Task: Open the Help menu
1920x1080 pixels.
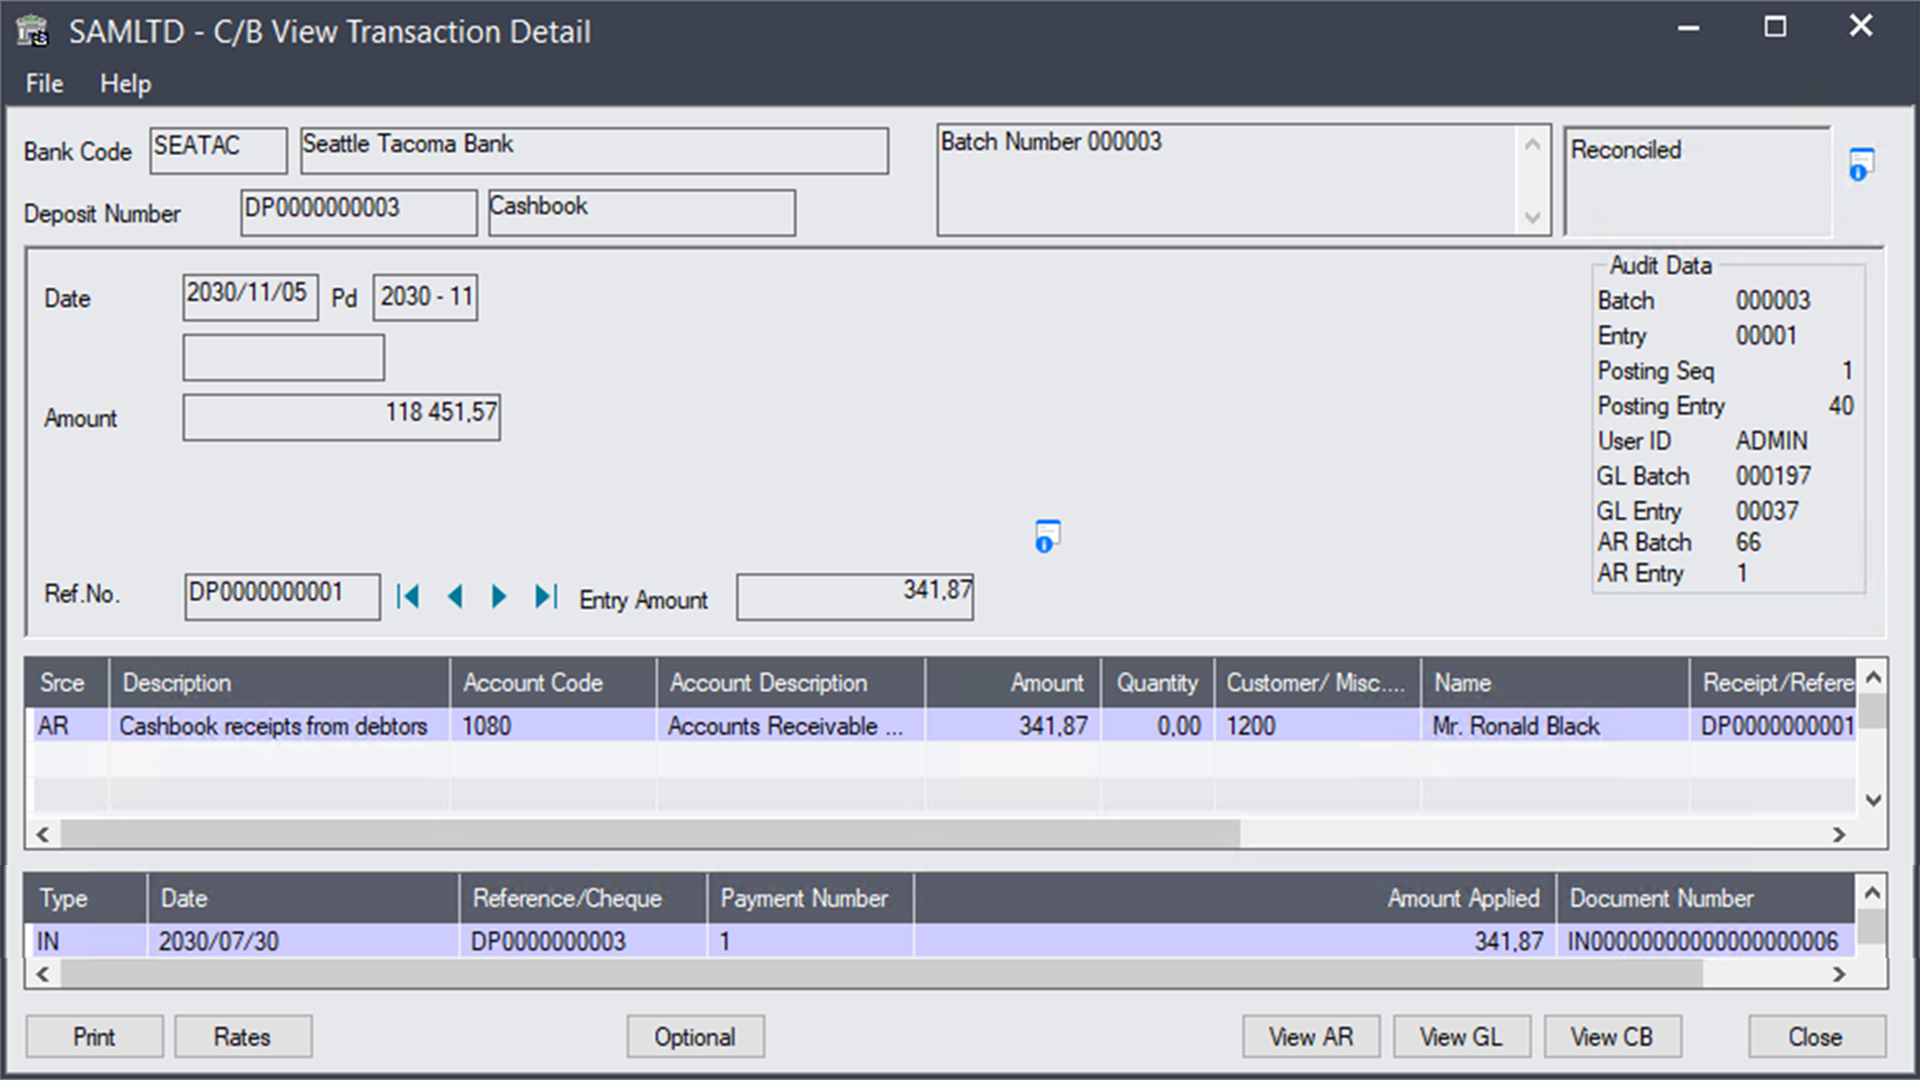Action: pyautogui.click(x=125, y=84)
